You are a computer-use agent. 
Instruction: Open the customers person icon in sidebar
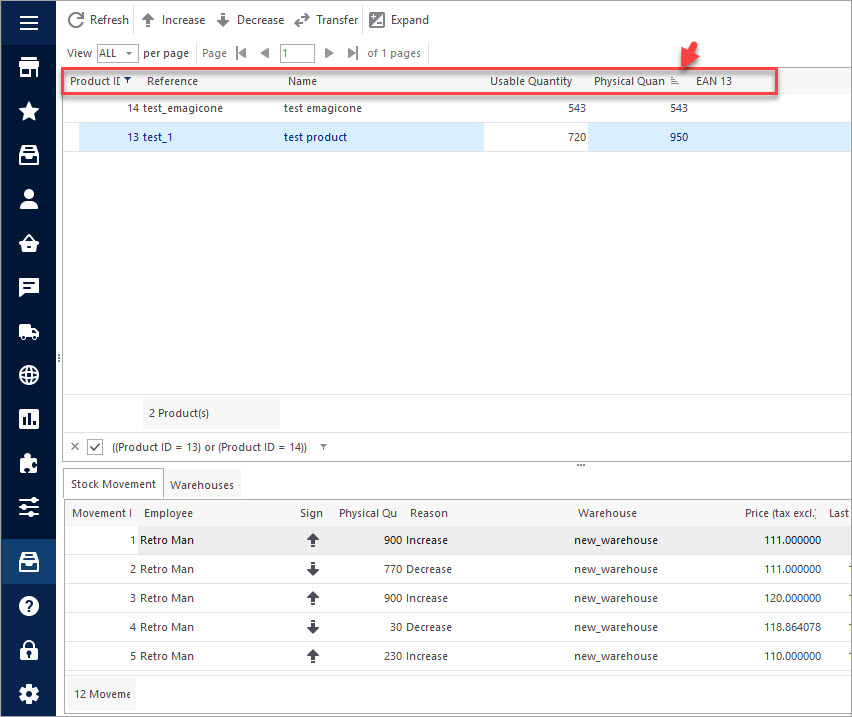coord(28,199)
